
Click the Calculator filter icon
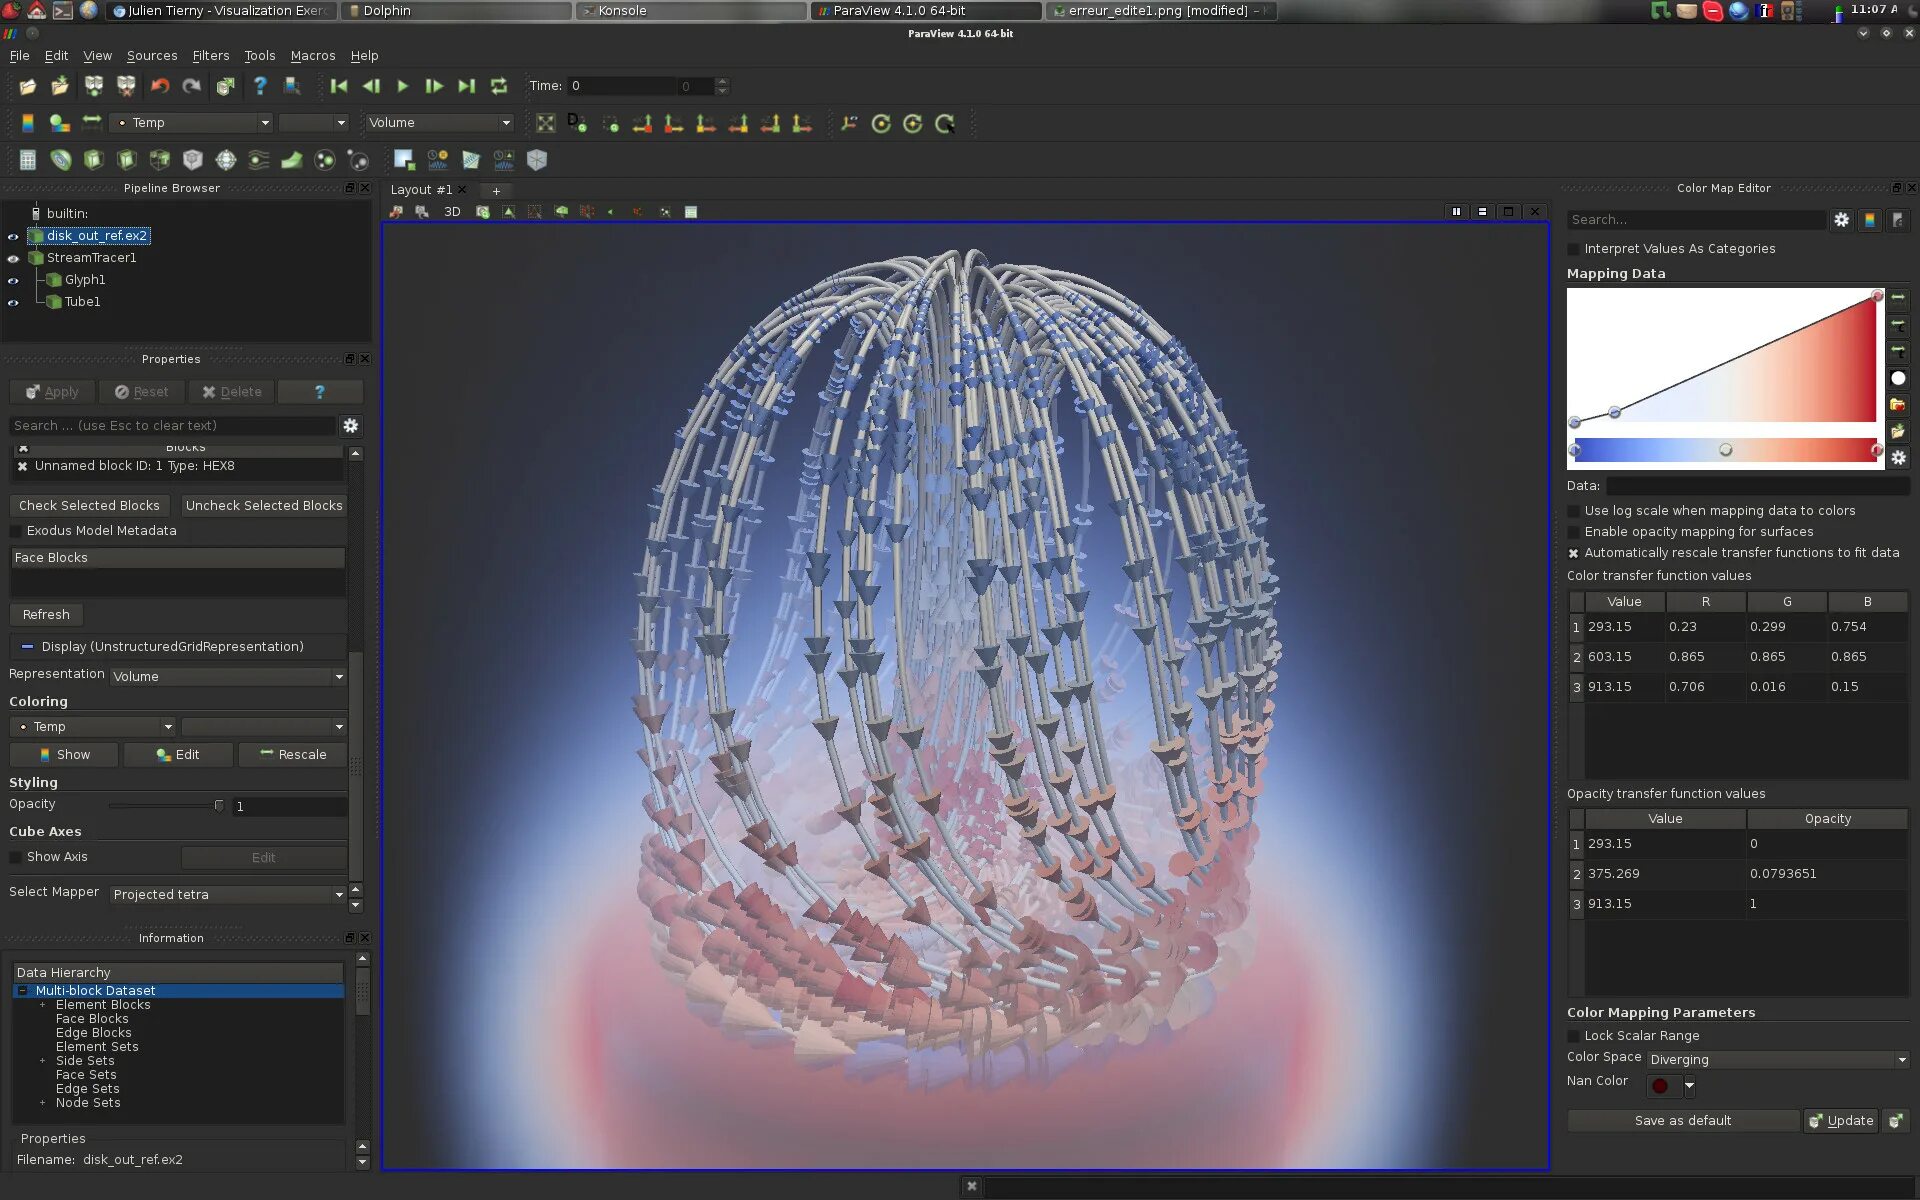(28, 160)
